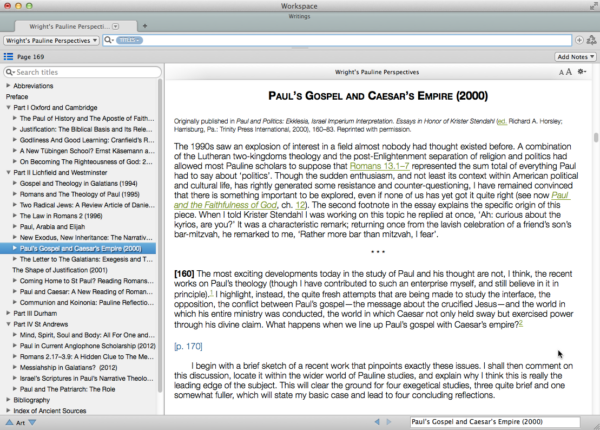Click the forward history arrow at bottom
The height and width of the screenshot is (430, 600).
coord(389,422)
